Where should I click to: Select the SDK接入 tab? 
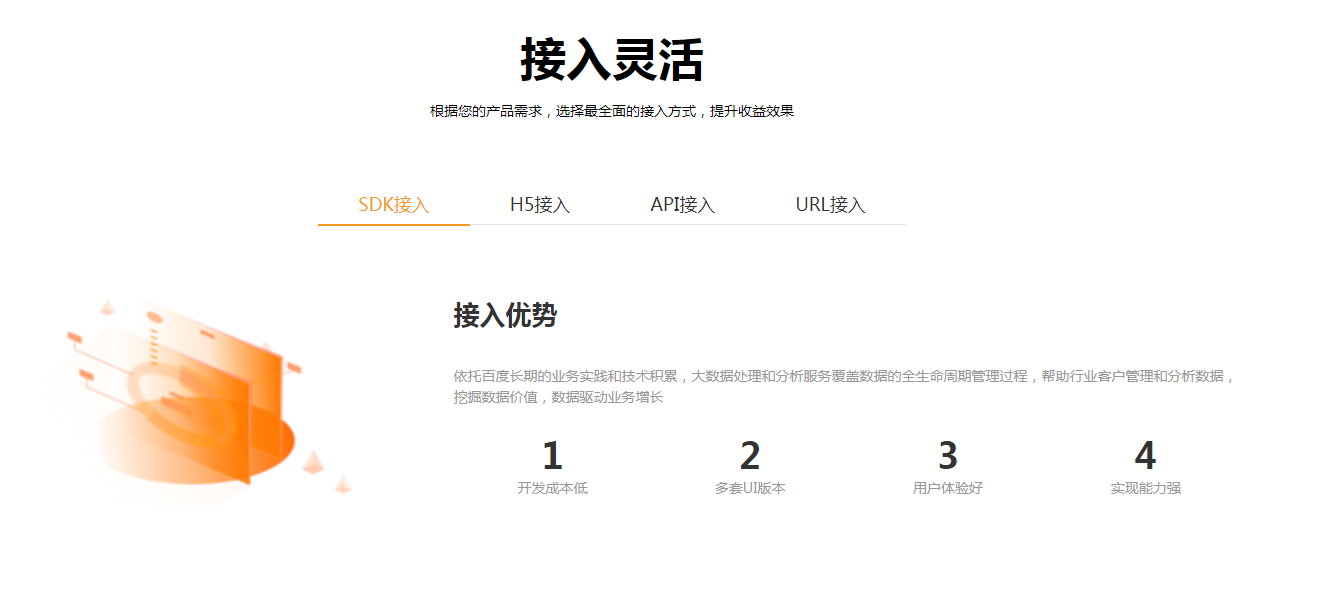[x=393, y=205]
